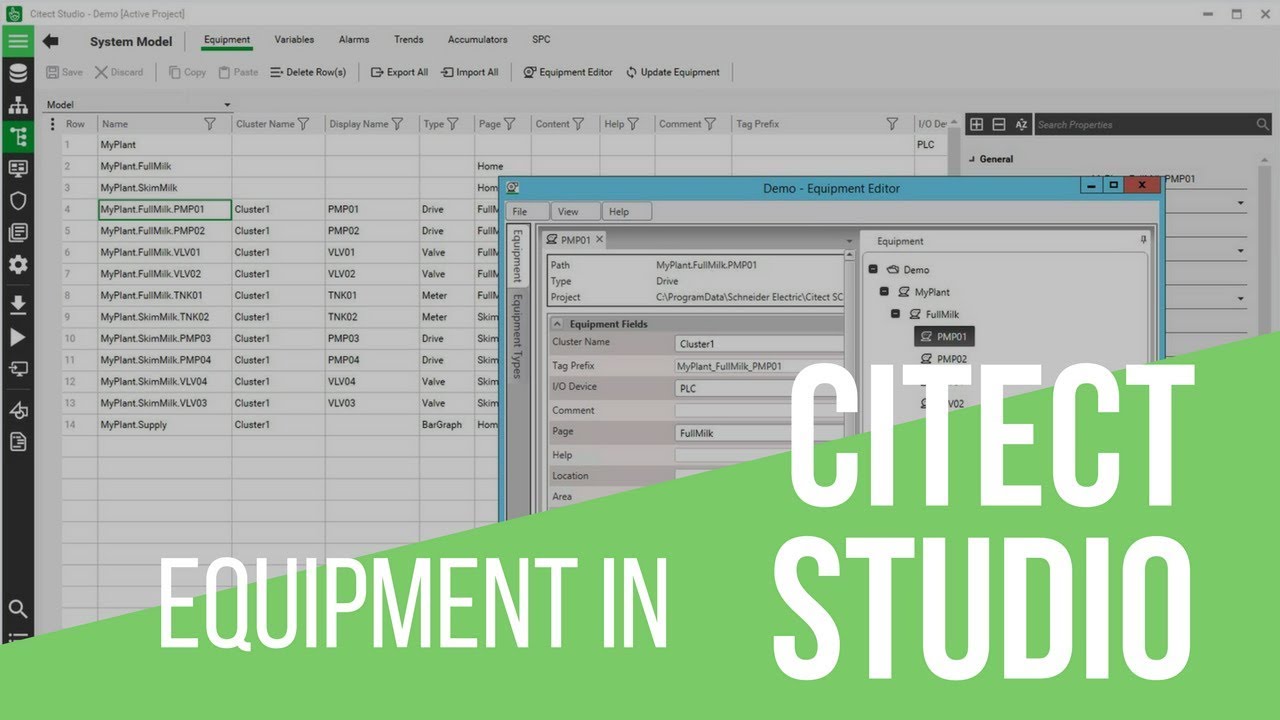Switch to the Alarms tab
The height and width of the screenshot is (720, 1280).
[x=354, y=40]
